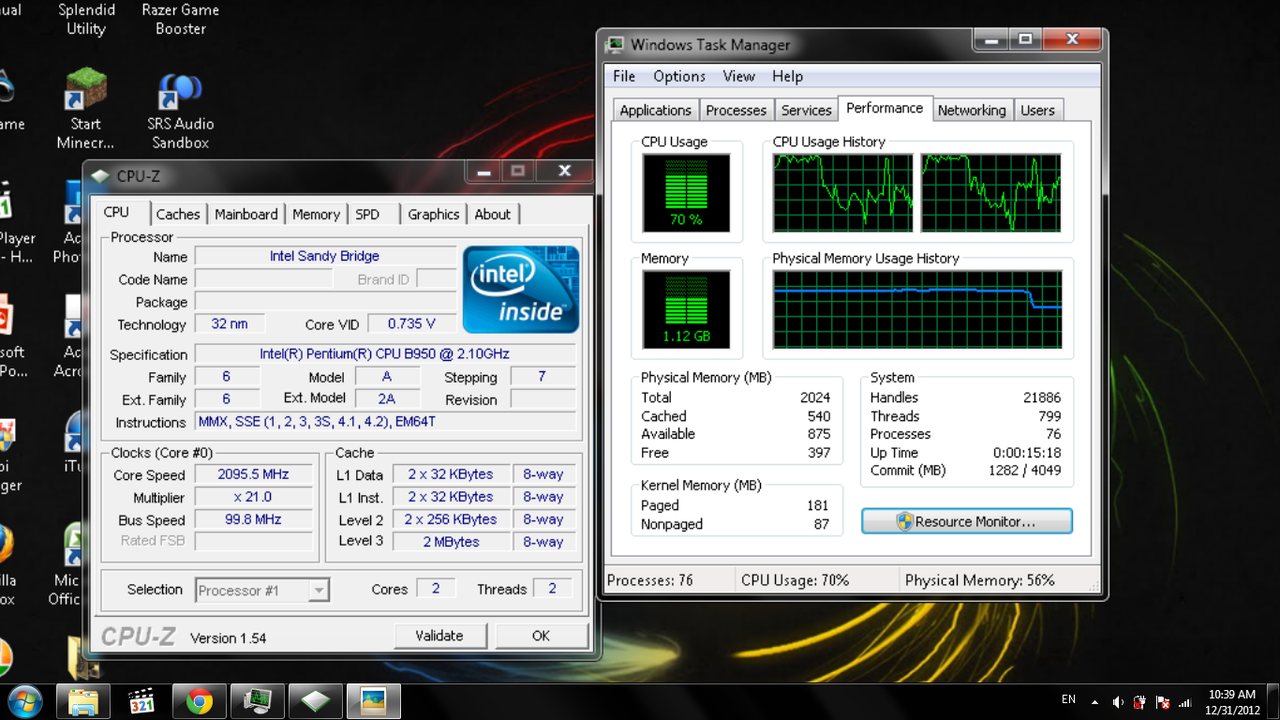Open Networking tab in Task Manager
The height and width of the screenshot is (720, 1280).
(x=971, y=110)
